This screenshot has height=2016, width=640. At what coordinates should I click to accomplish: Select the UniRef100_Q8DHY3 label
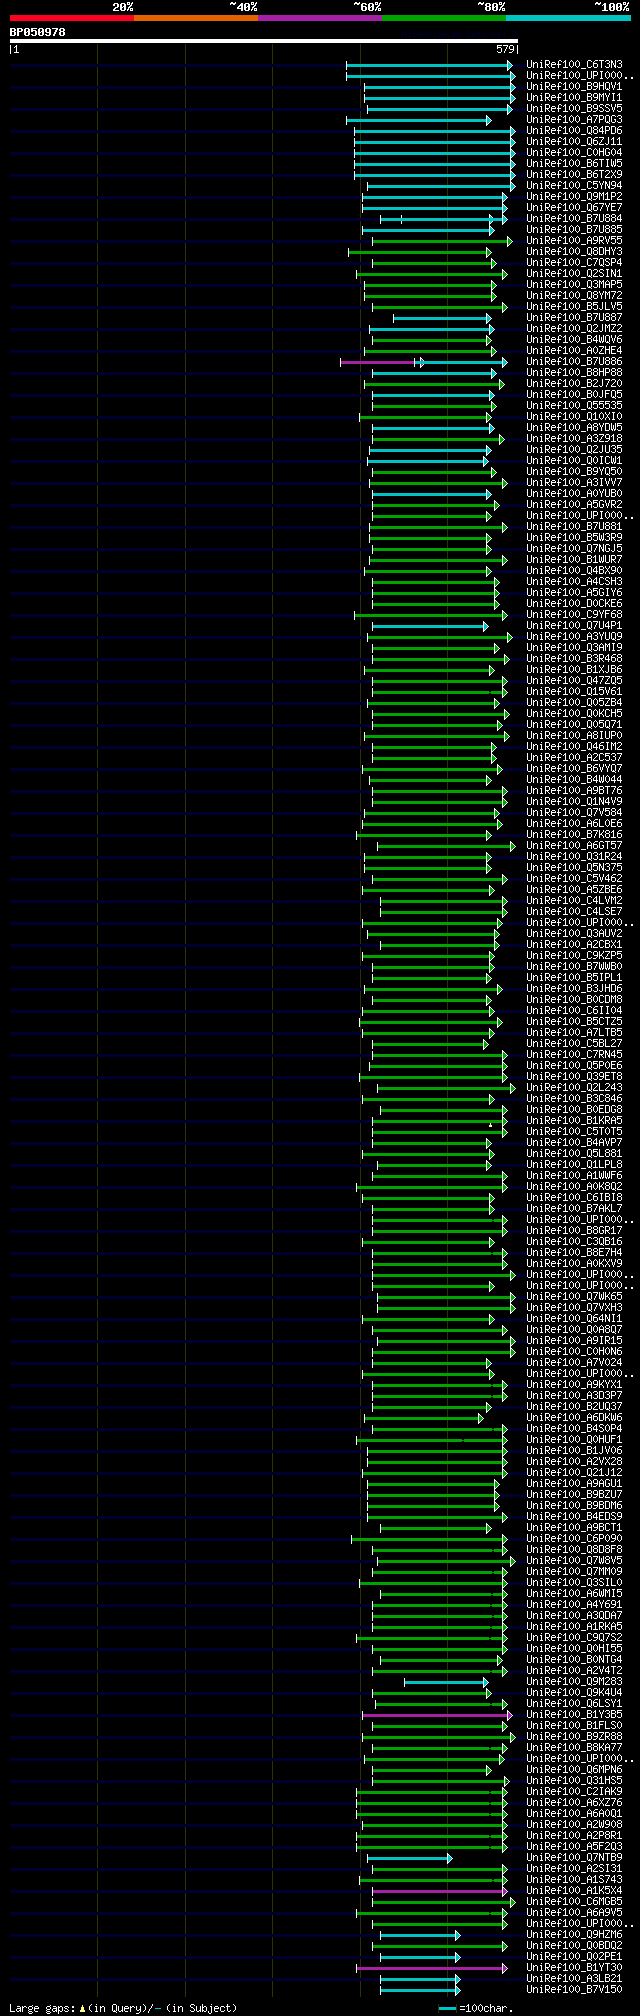click(x=574, y=252)
